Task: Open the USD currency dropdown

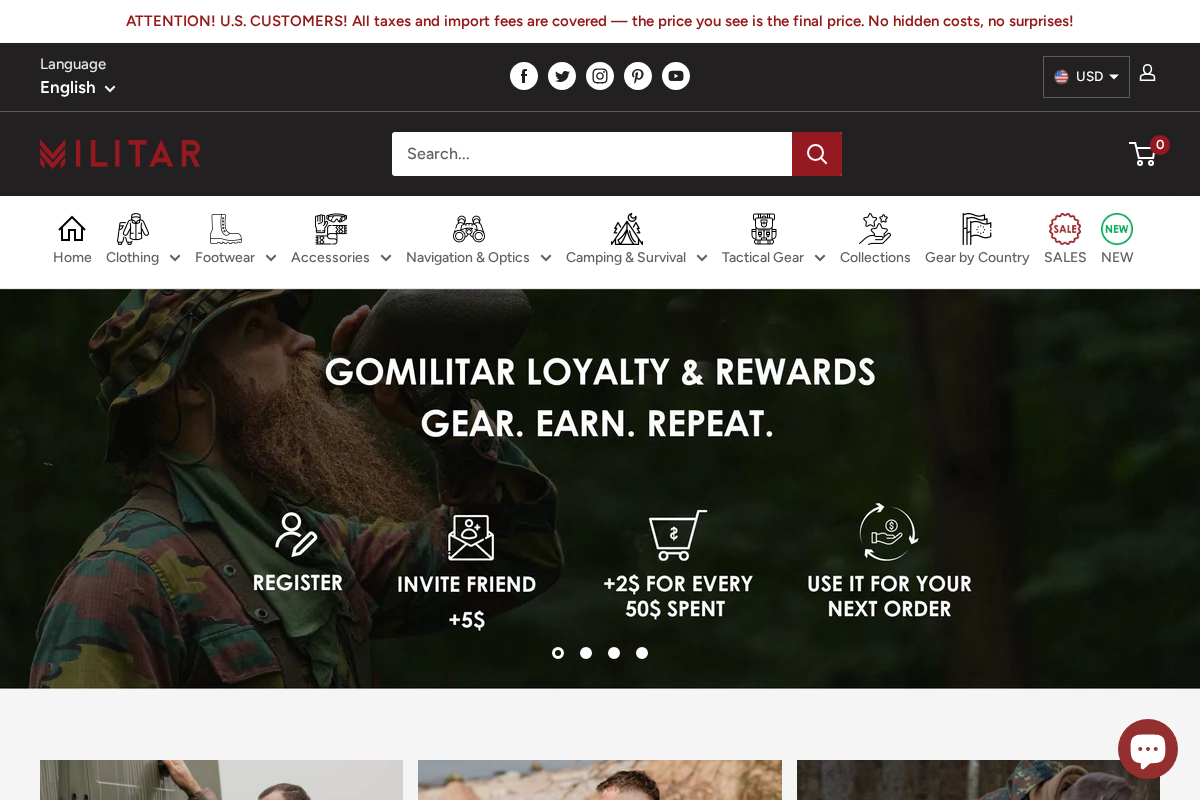Action: (1086, 77)
